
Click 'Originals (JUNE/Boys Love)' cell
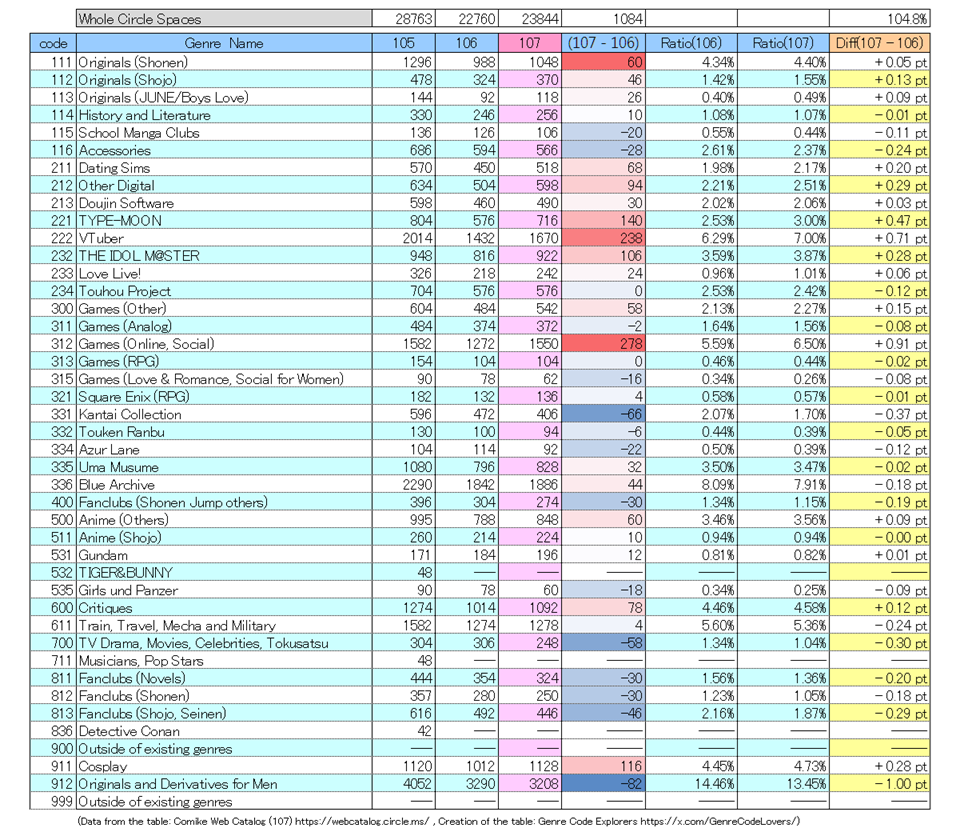click(x=224, y=97)
